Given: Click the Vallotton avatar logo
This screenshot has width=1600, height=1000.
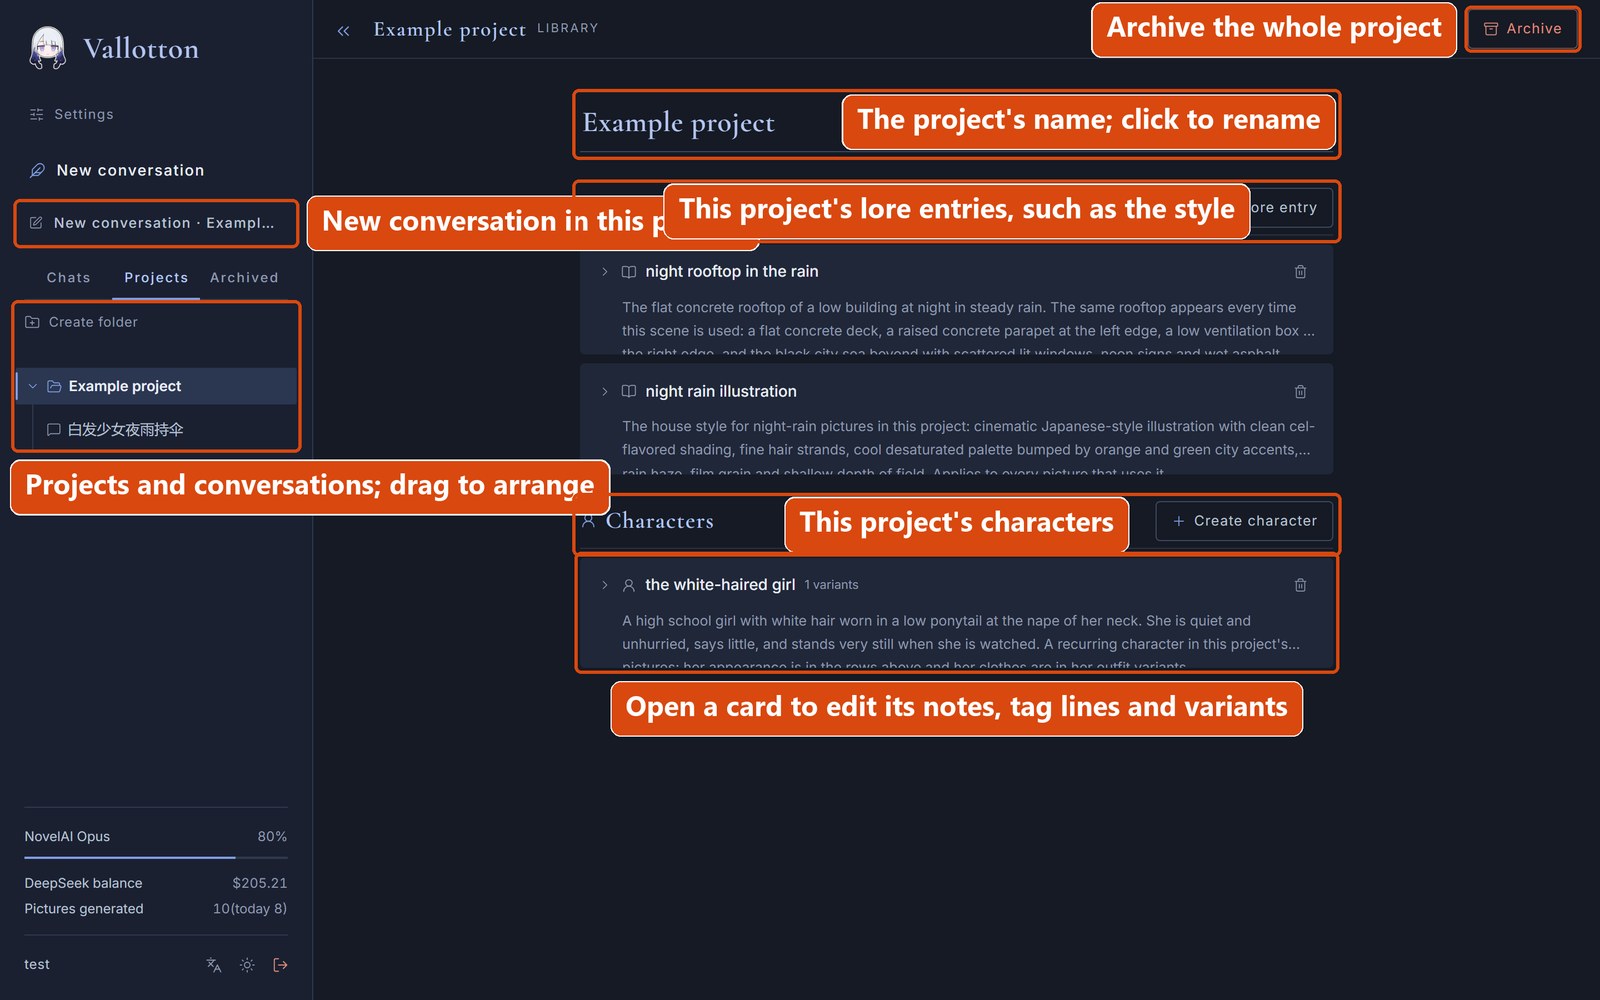Looking at the screenshot, I should pos(47,48).
